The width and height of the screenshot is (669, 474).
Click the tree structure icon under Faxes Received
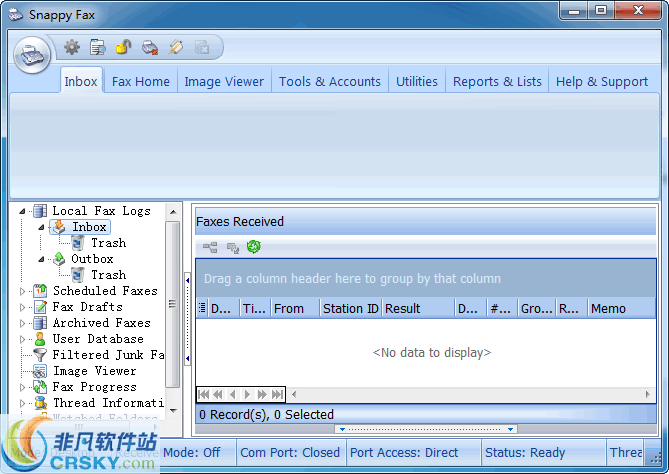tap(210, 247)
